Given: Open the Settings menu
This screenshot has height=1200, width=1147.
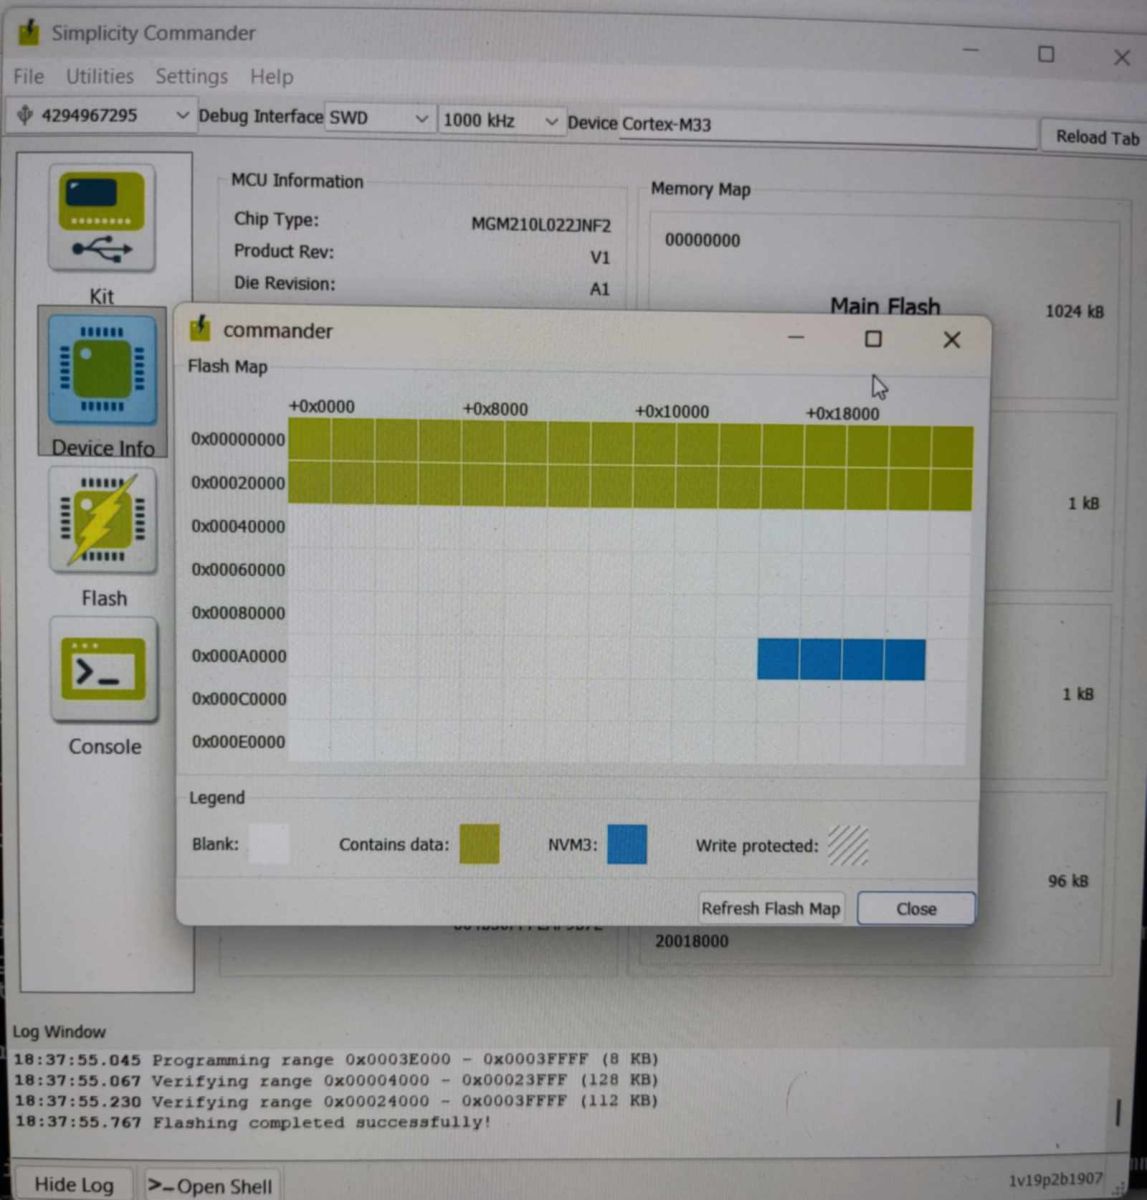Looking at the screenshot, I should [x=191, y=76].
